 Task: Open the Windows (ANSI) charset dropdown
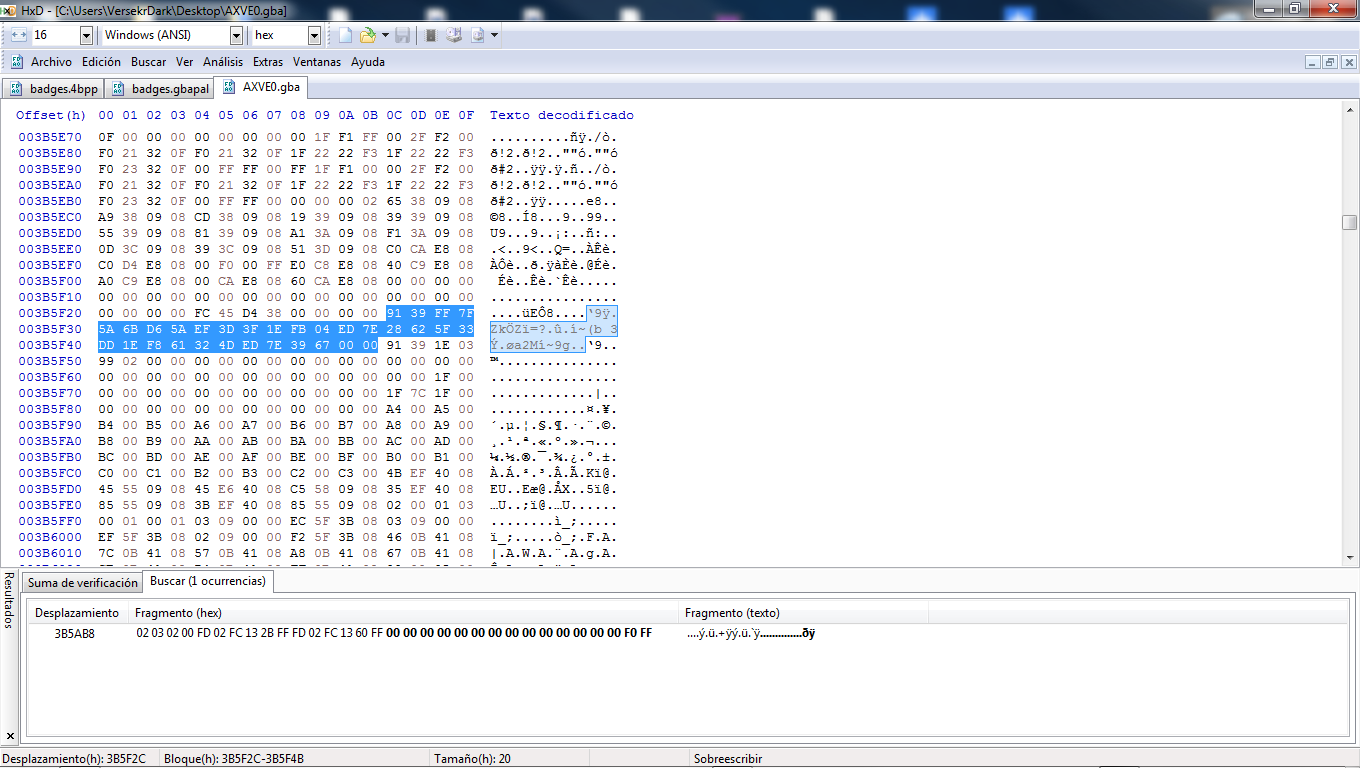(x=237, y=35)
